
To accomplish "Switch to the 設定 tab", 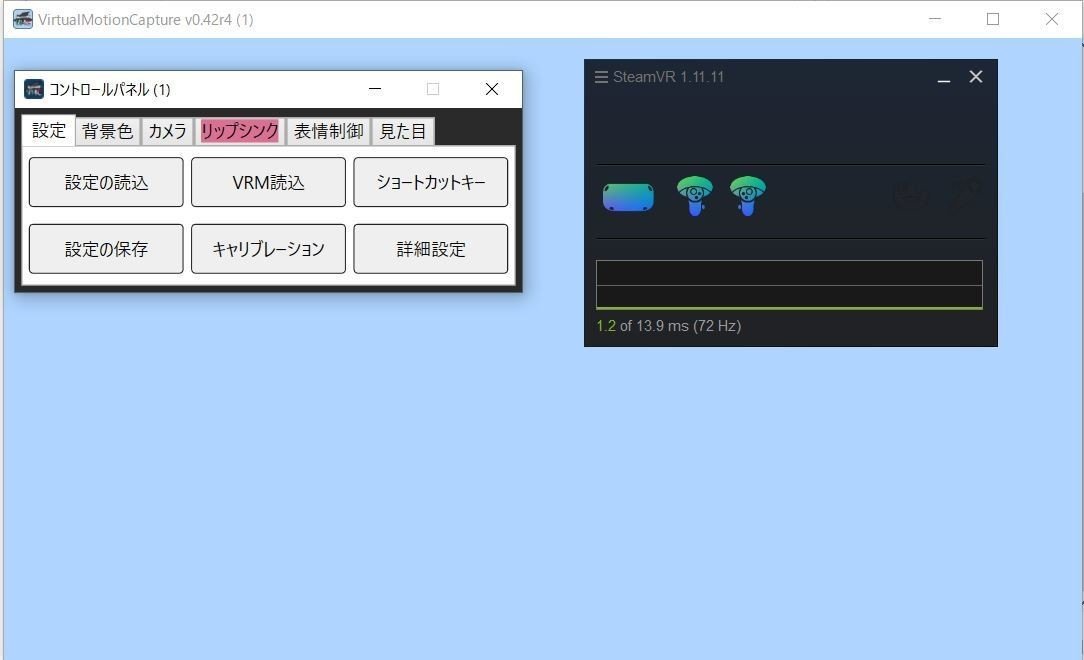I will tap(48, 130).
